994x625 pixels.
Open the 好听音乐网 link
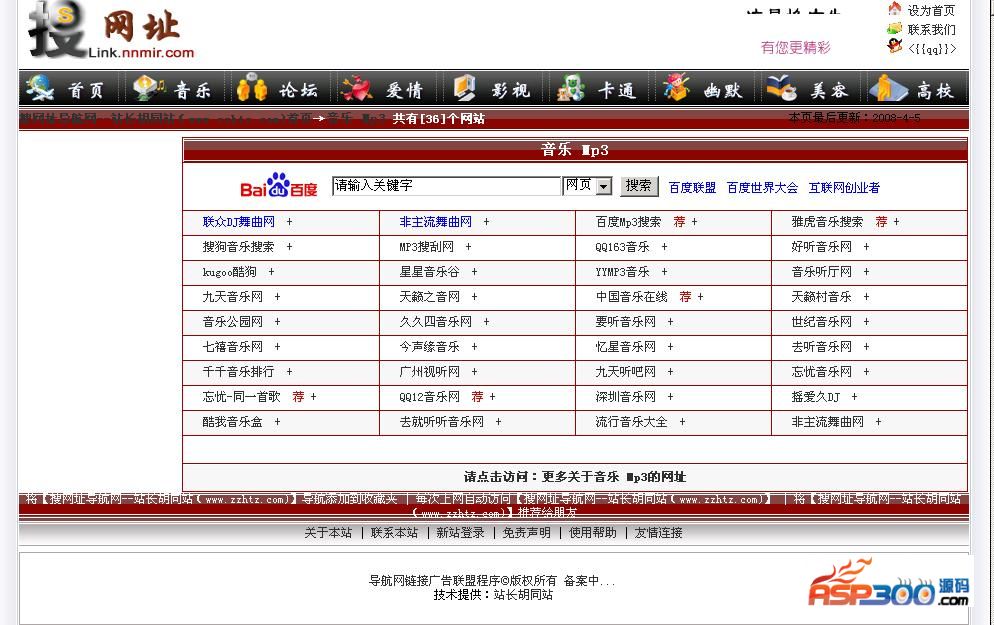822,247
